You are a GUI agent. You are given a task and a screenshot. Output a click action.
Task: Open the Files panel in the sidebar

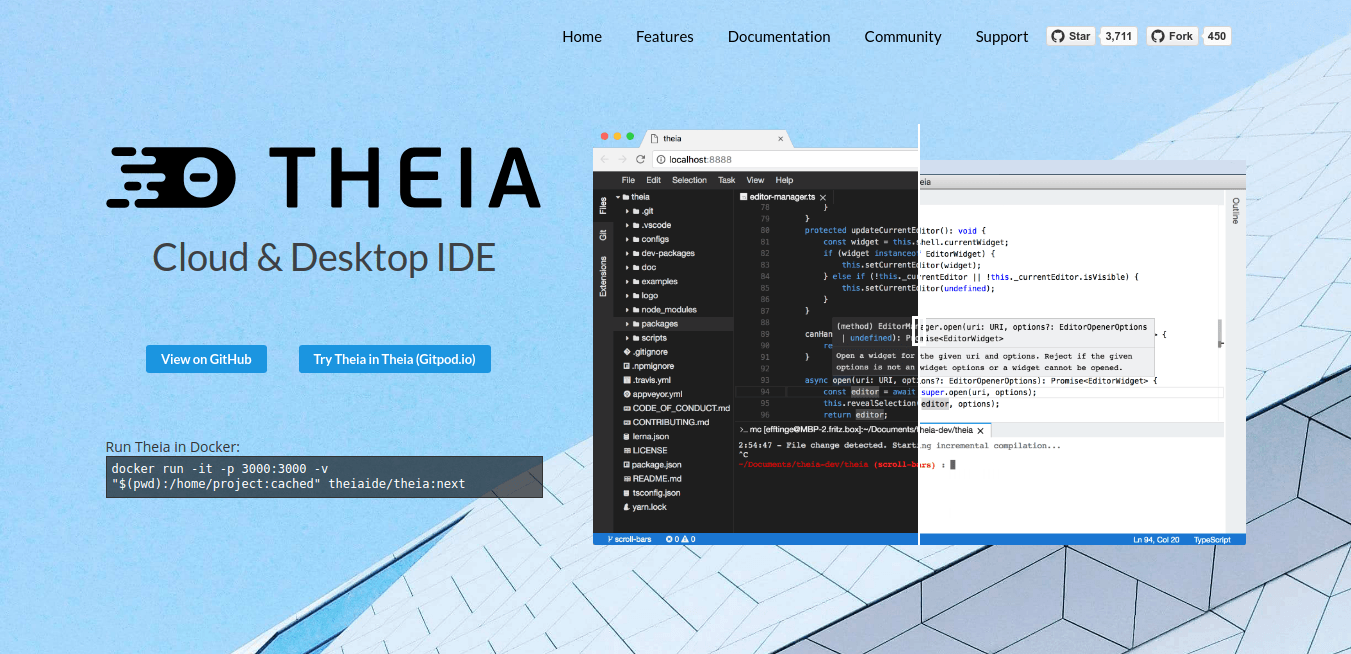coord(603,203)
